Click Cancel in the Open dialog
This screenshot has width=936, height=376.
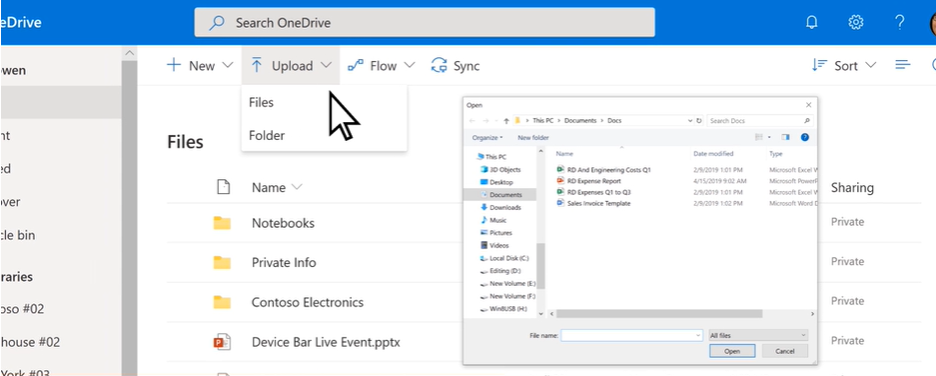pyautogui.click(x=785, y=351)
